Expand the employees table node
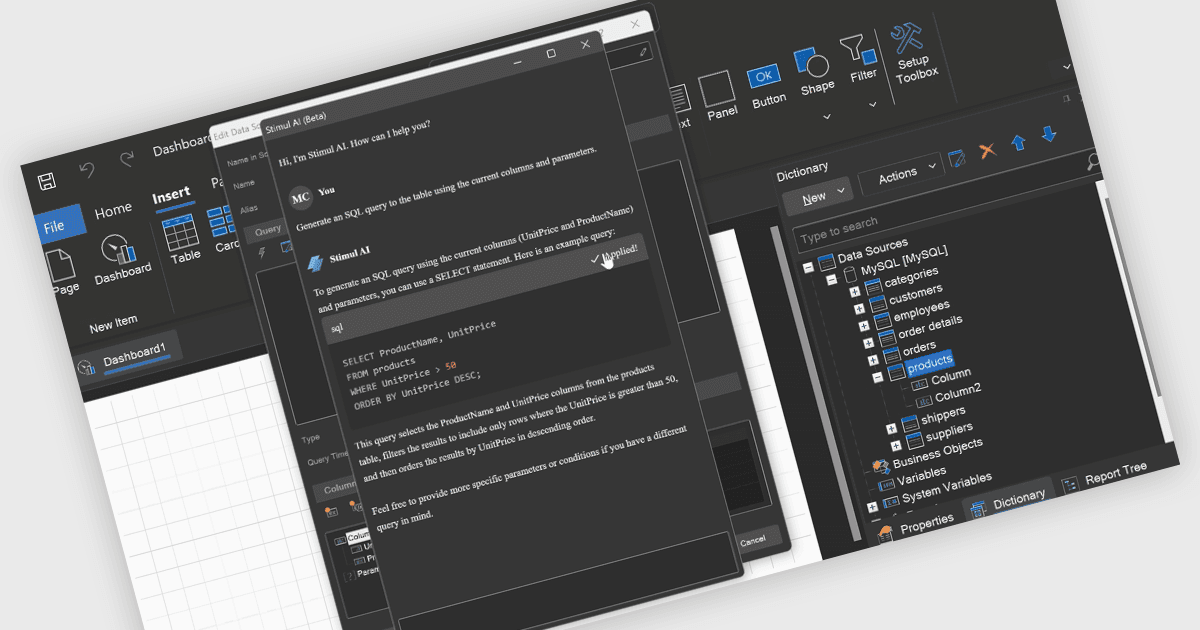This screenshot has width=1200, height=630. pyautogui.click(x=863, y=326)
